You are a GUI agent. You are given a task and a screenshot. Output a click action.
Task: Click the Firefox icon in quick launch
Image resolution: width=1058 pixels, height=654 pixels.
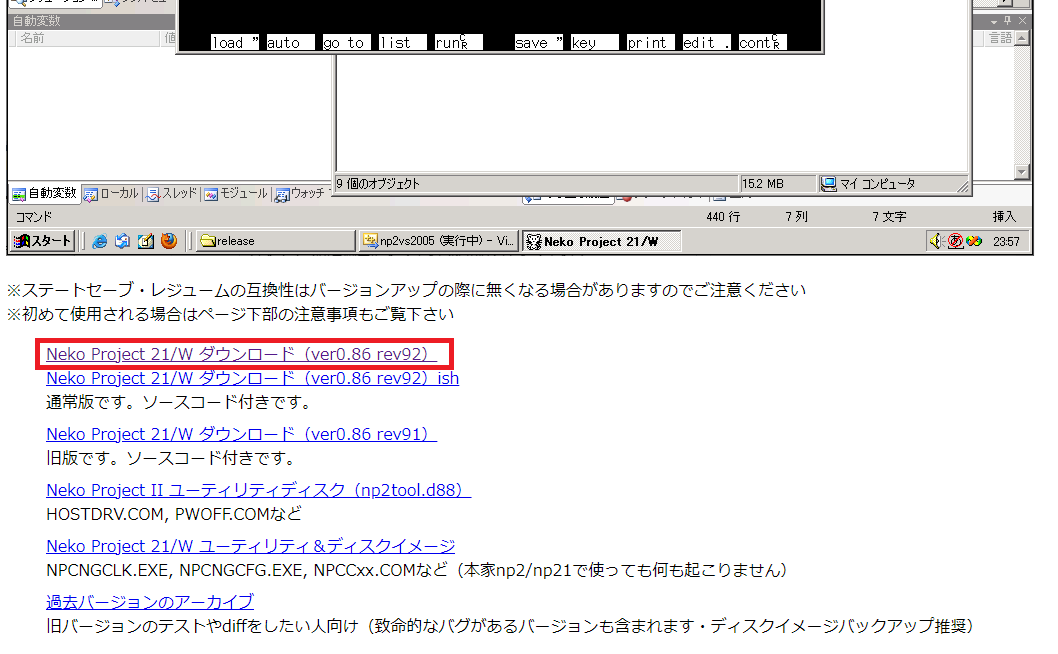pyautogui.click(x=168, y=241)
